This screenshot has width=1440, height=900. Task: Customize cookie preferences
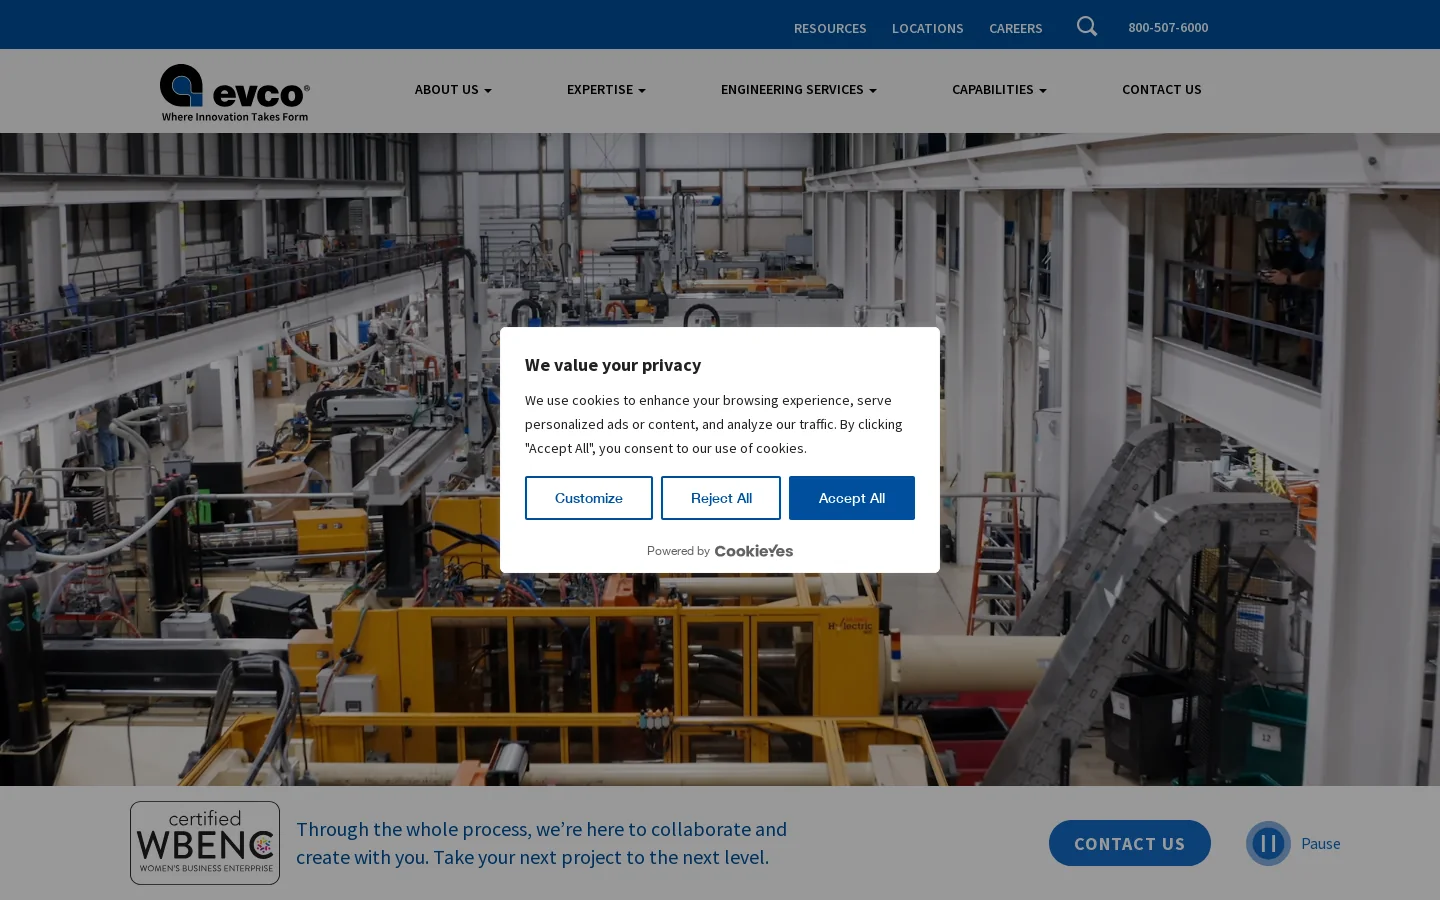[589, 498]
